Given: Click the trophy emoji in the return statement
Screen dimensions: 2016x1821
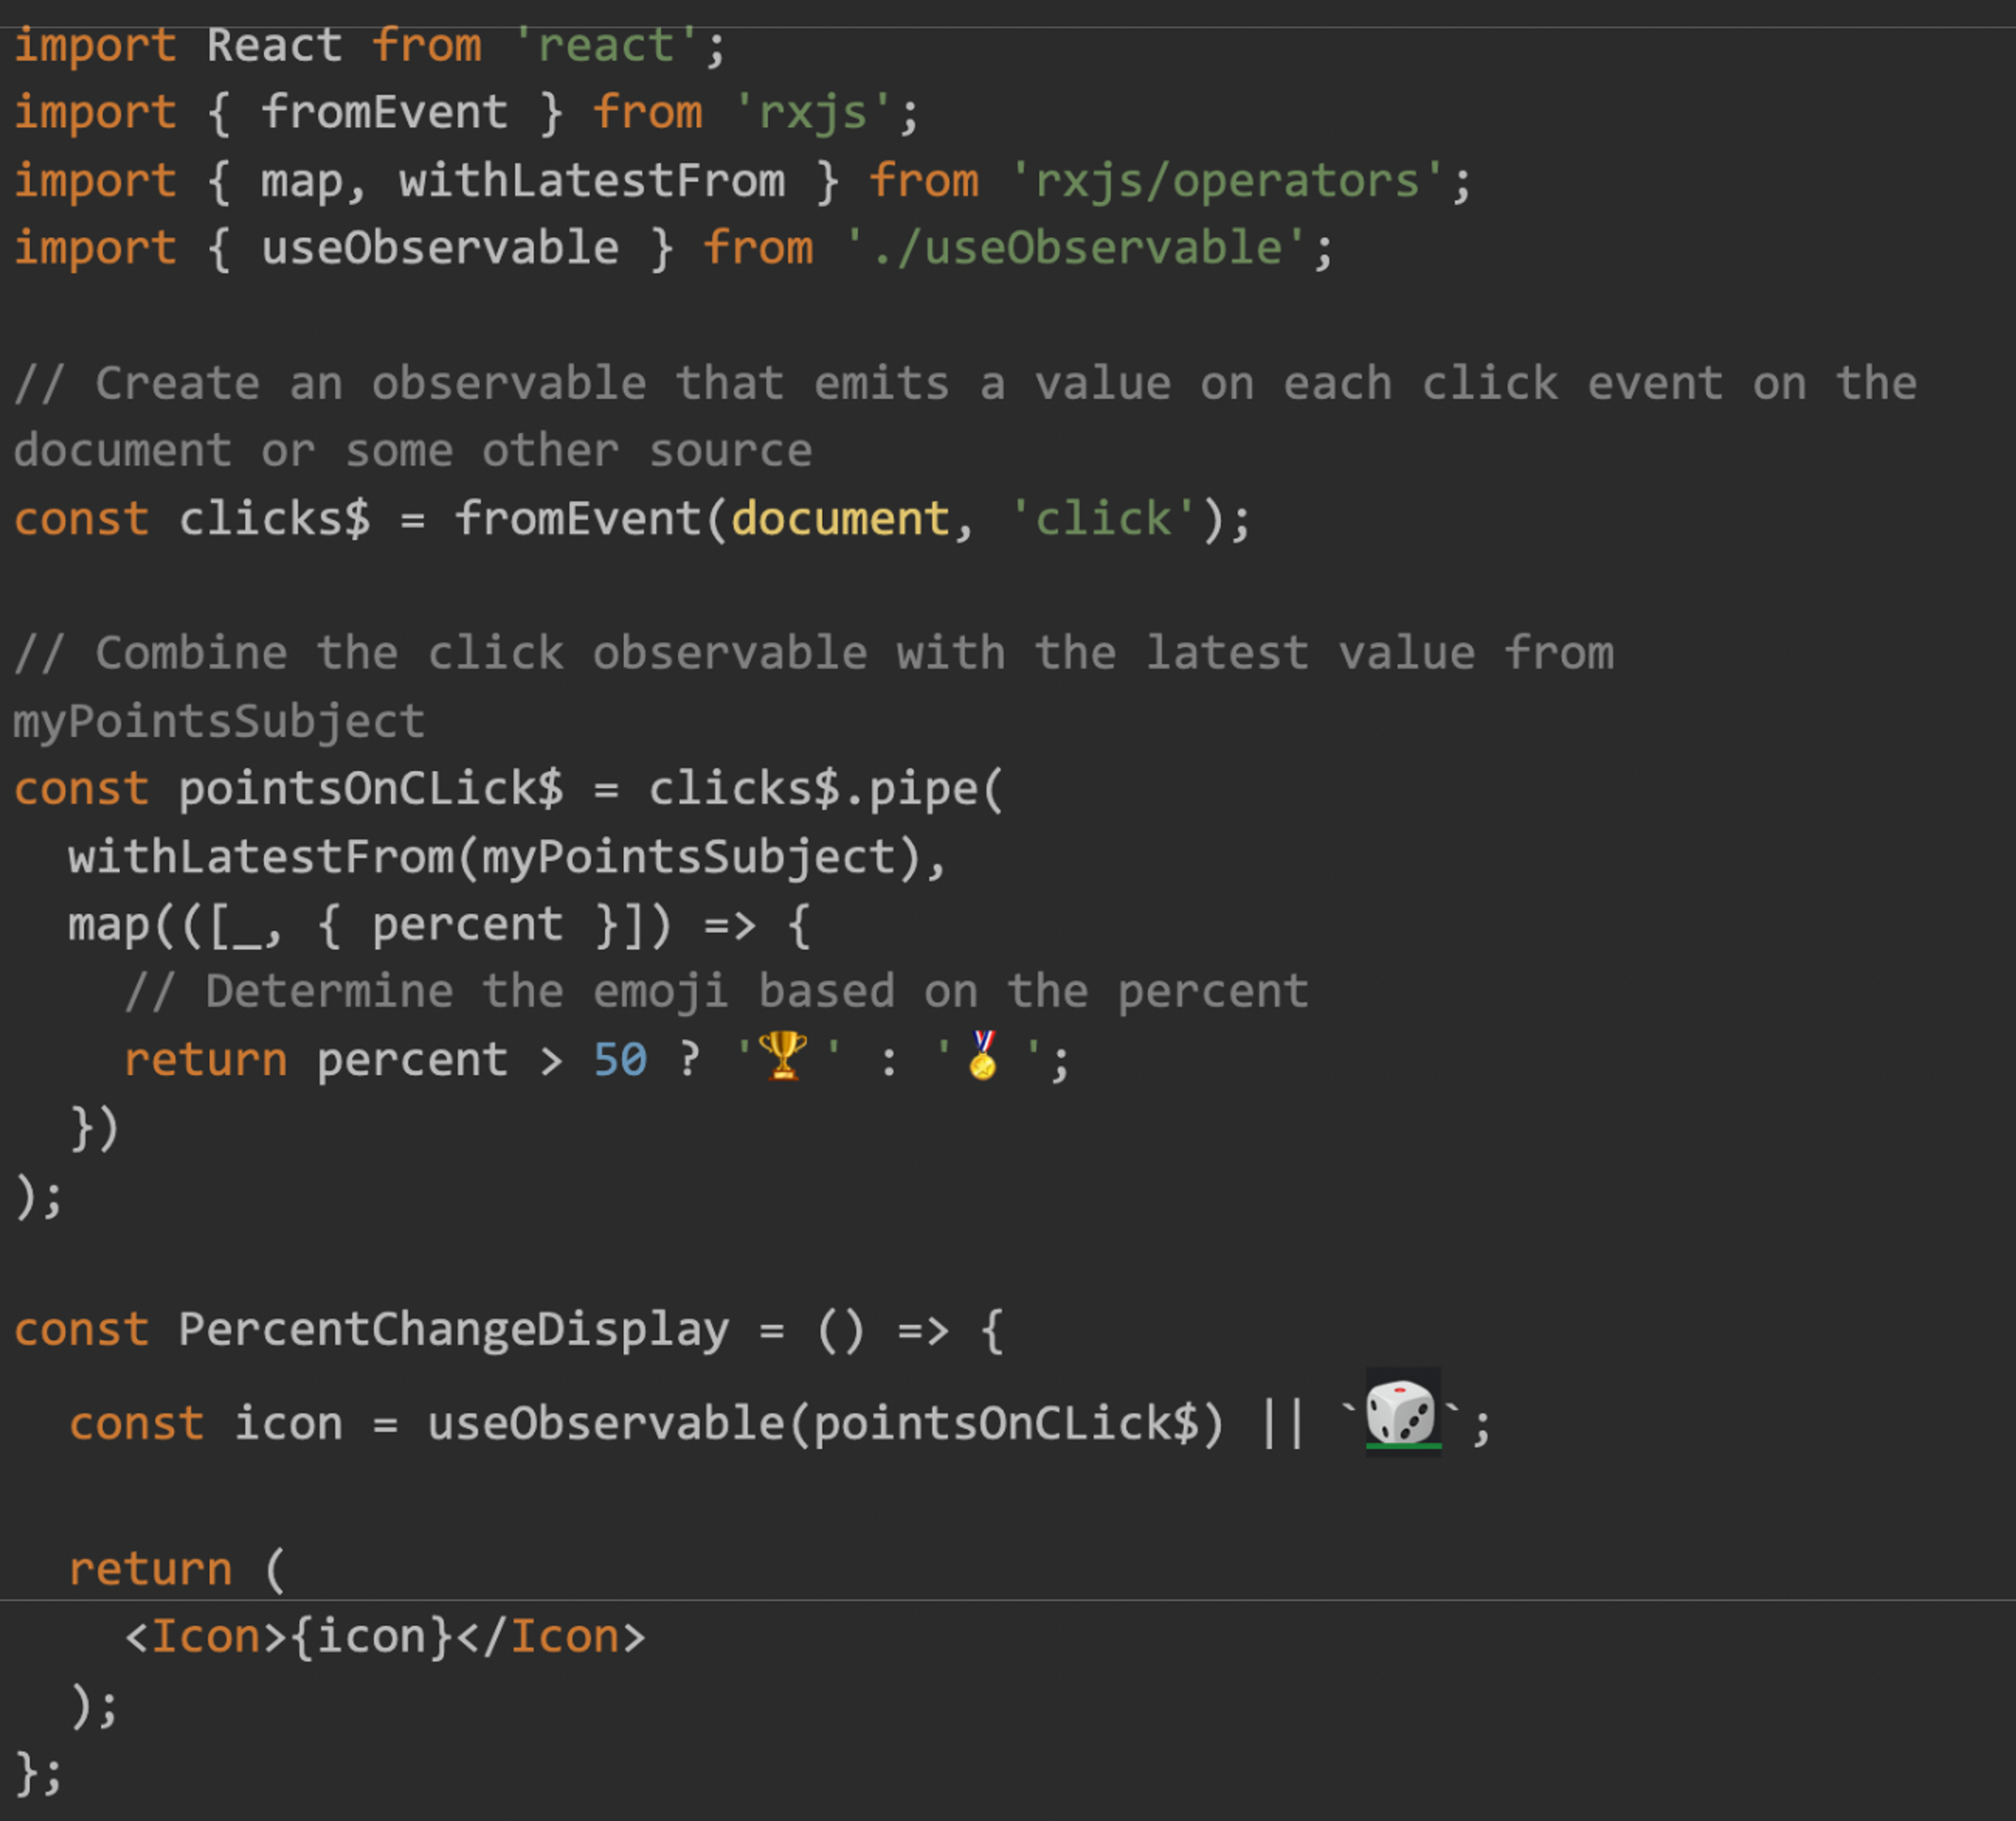Looking at the screenshot, I should coord(782,1056).
